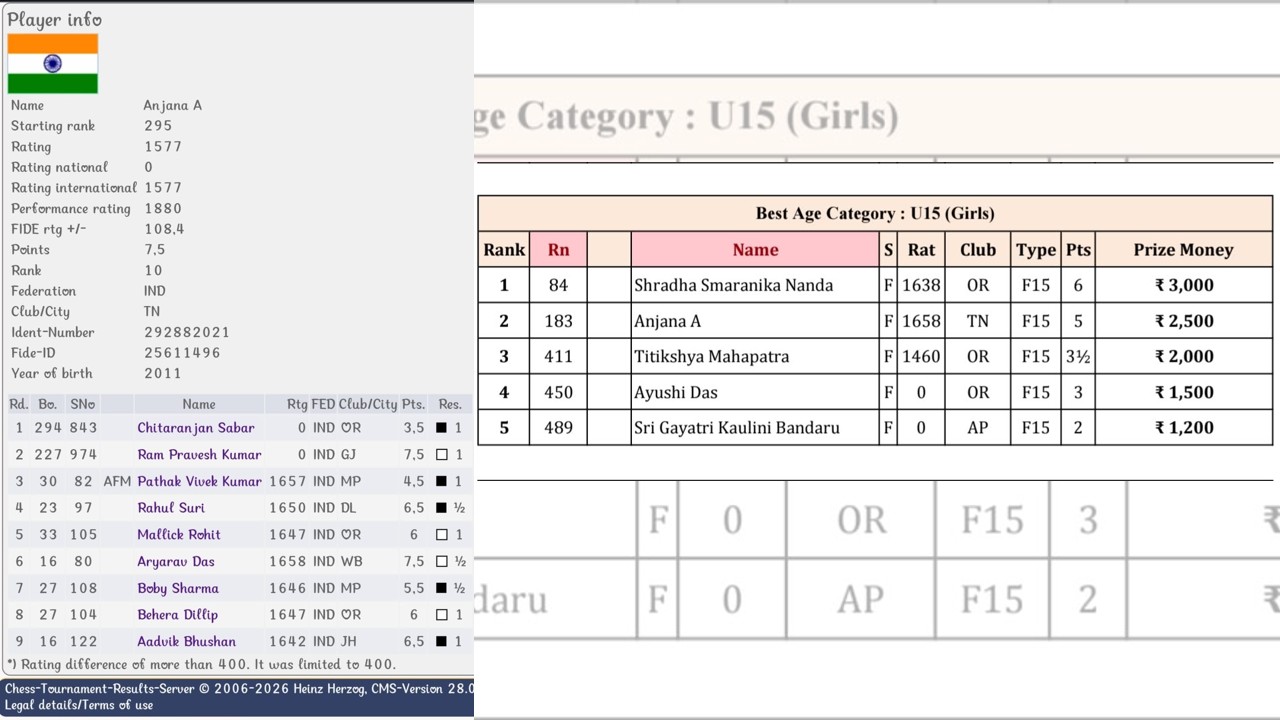Click the Type column header

1036,250
